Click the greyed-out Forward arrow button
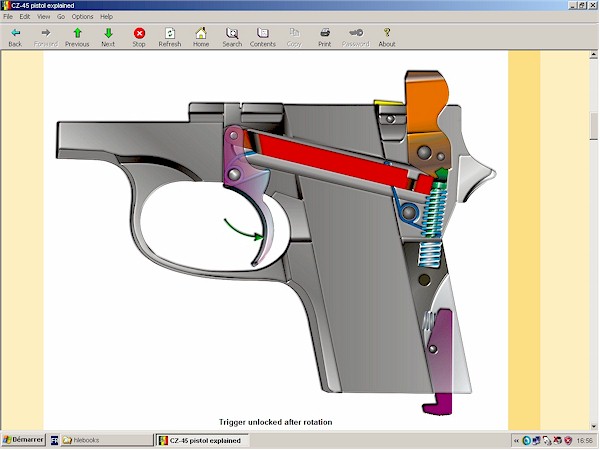The image size is (600, 450). [x=46, y=37]
